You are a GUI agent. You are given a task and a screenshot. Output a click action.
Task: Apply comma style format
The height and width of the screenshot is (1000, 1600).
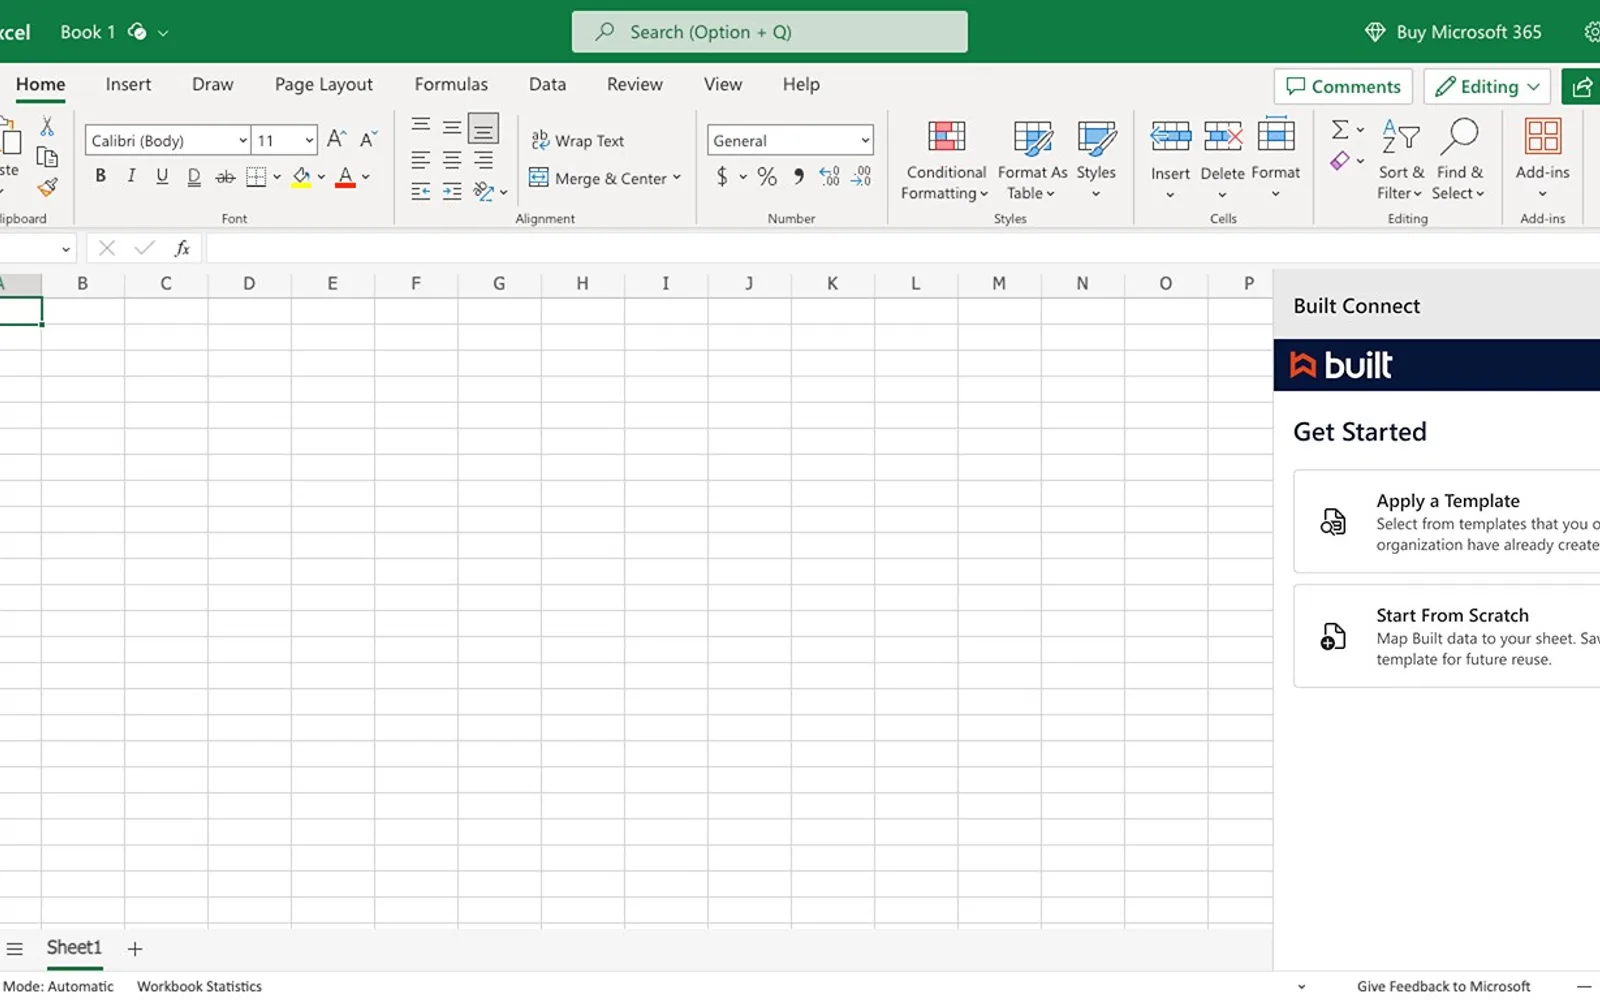(x=798, y=177)
